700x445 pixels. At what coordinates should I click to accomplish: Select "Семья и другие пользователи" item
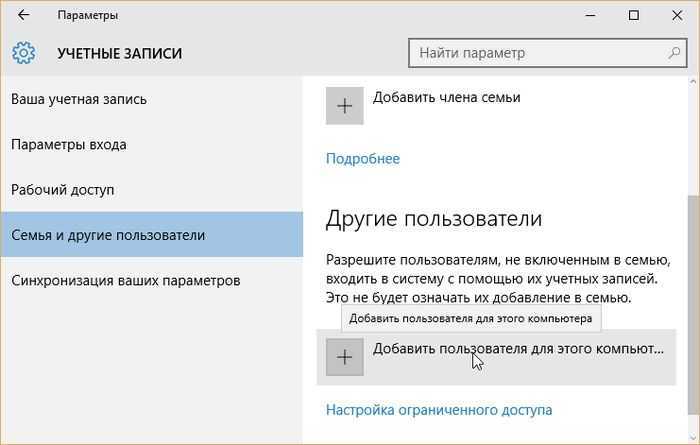tap(151, 235)
